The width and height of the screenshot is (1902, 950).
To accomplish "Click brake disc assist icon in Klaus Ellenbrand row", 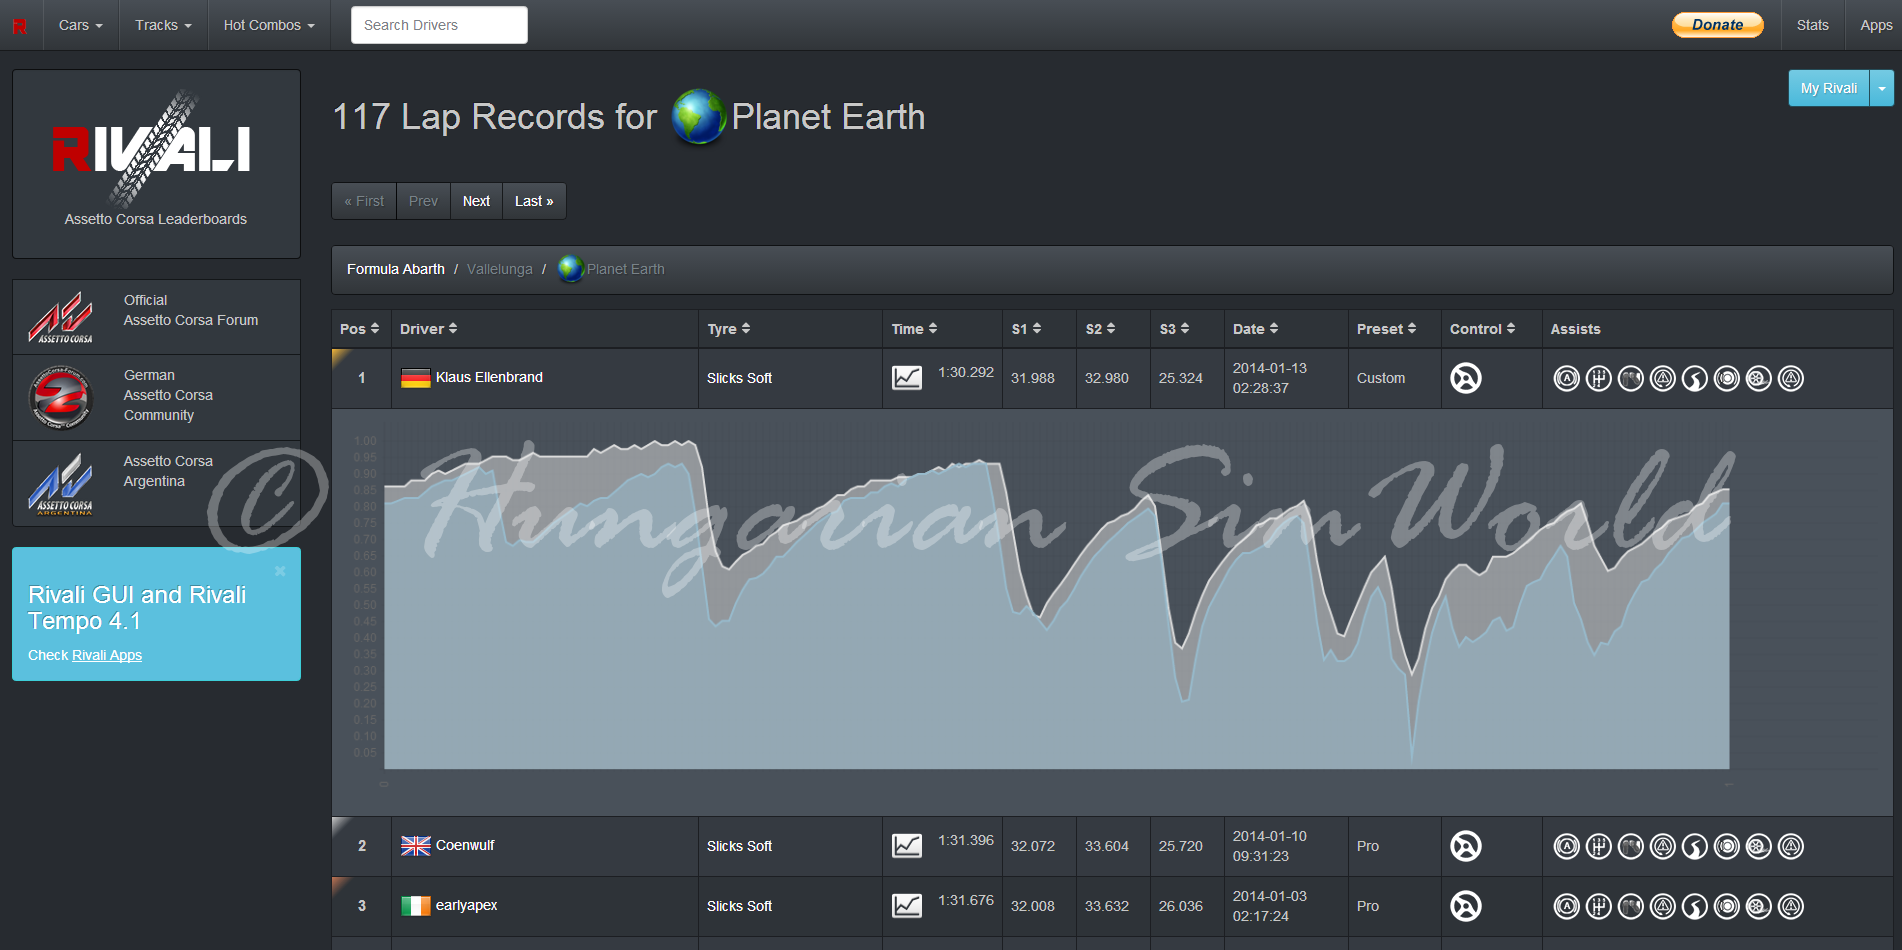I will coord(1727,378).
